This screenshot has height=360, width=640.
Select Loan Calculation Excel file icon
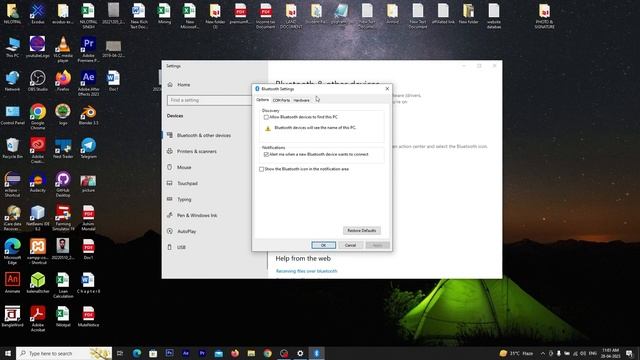pyautogui.click(x=63, y=285)
